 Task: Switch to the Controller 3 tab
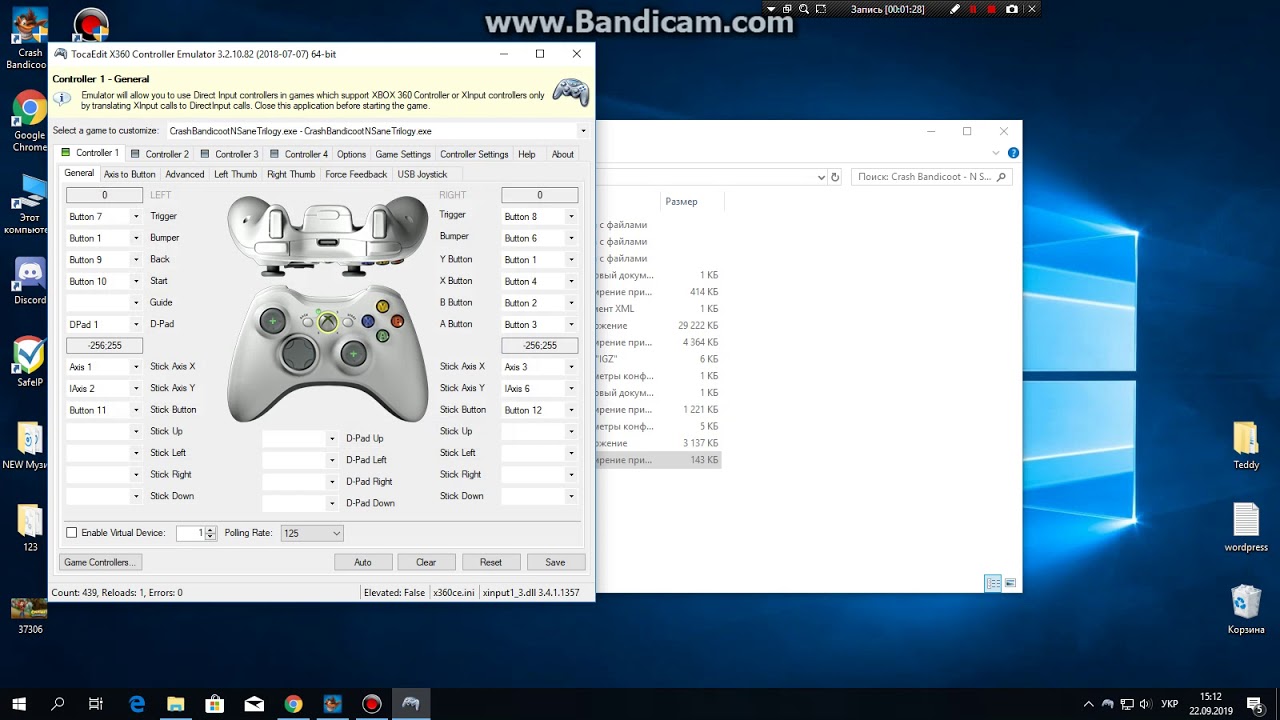[229, 154]
